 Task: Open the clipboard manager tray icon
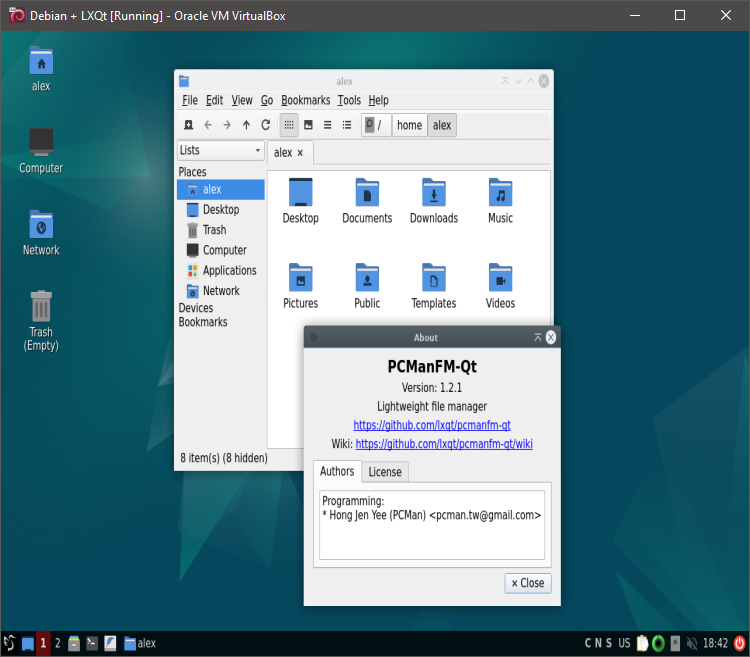(642, 644)
